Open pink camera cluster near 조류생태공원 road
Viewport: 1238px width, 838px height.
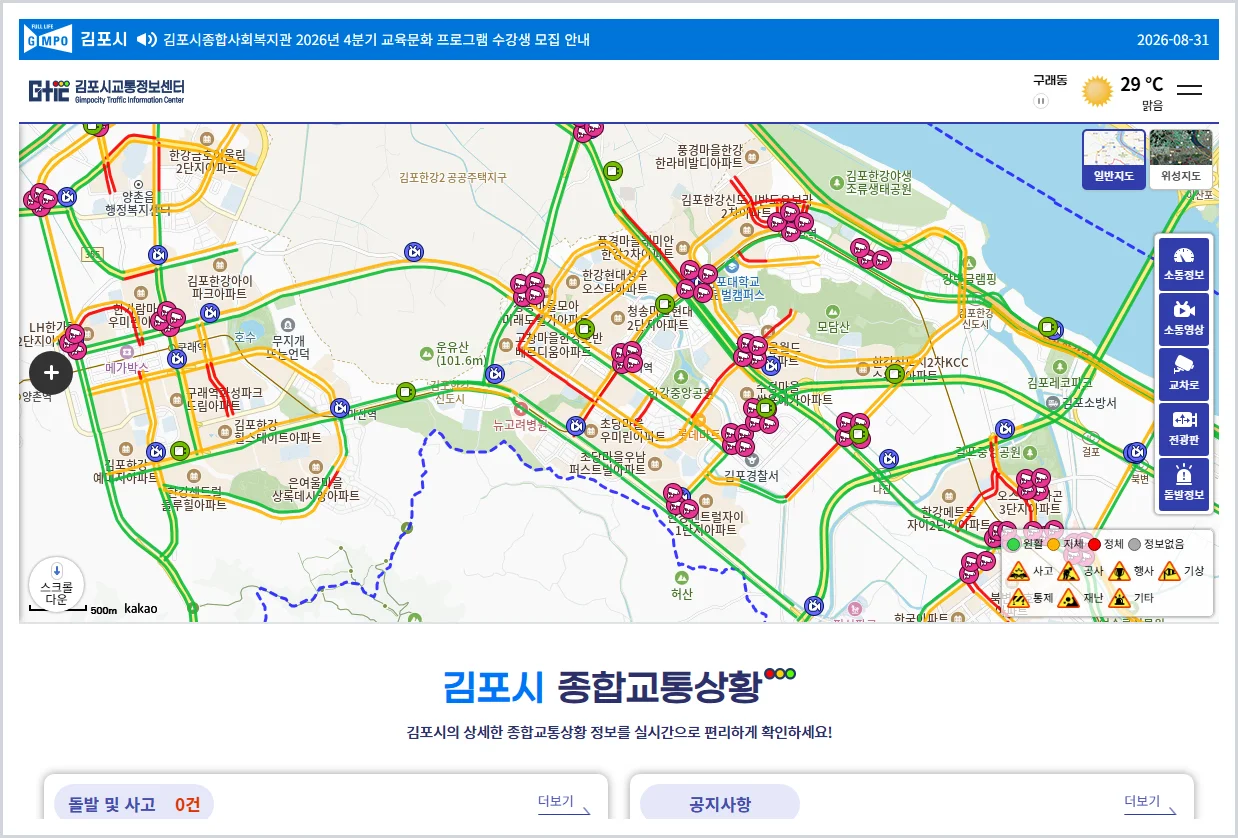coord(870,254)
